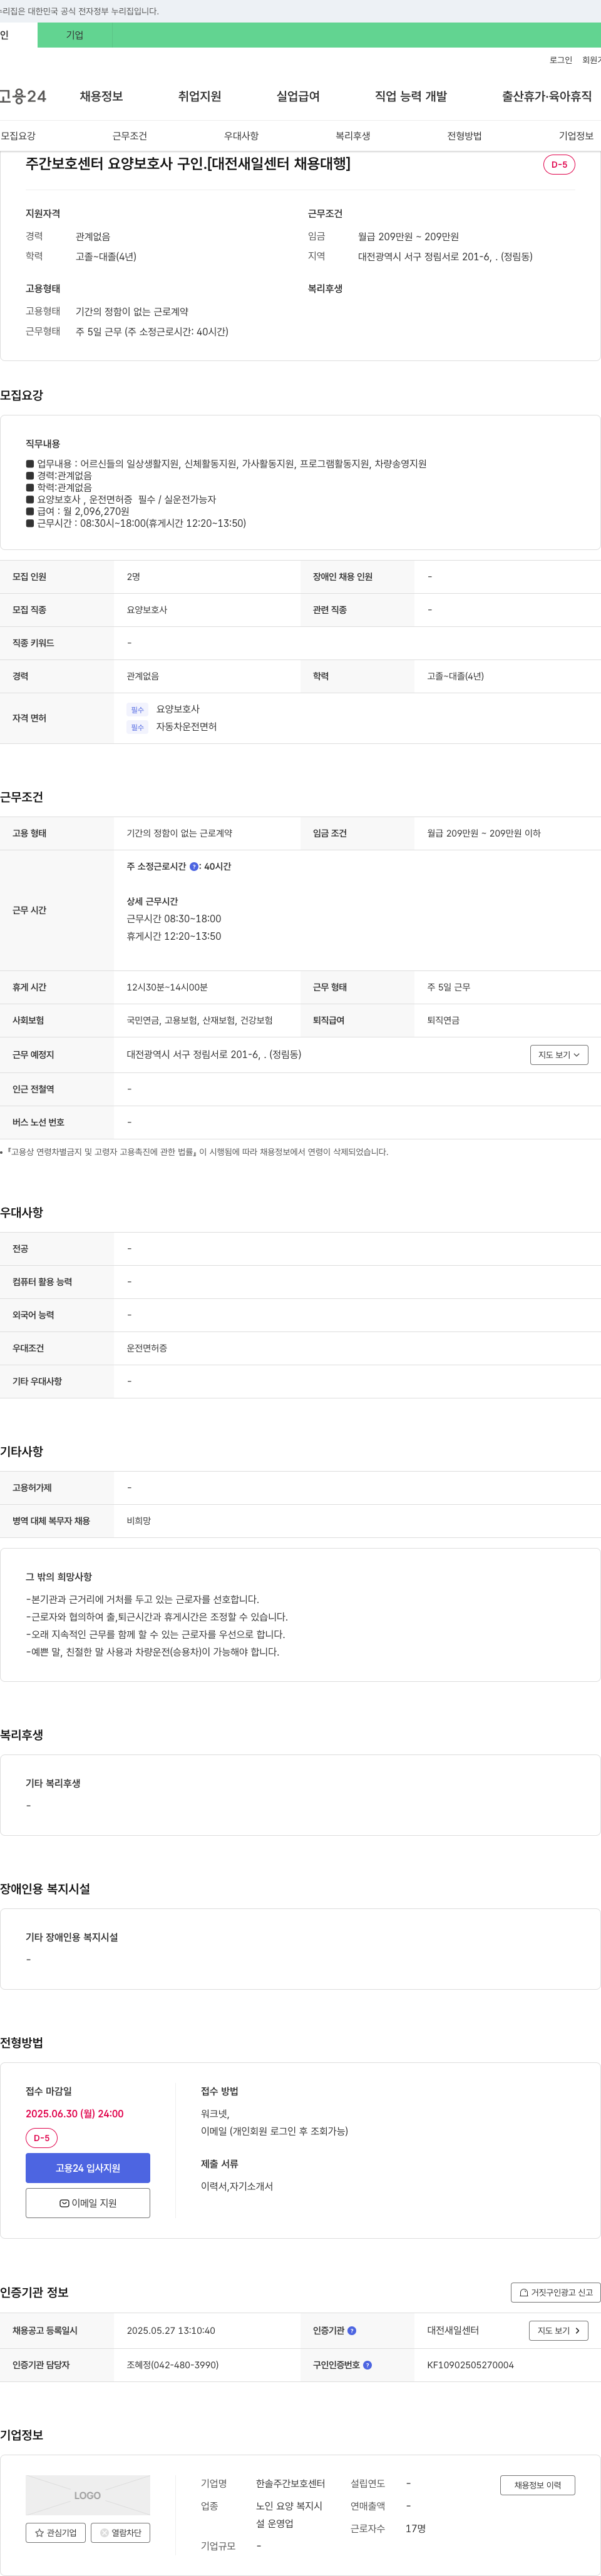The height and width of the screenshot is (2576, 601).
Task: Click contact 조혜정(042-480-3990)
Action: [x=173, y=2365]
